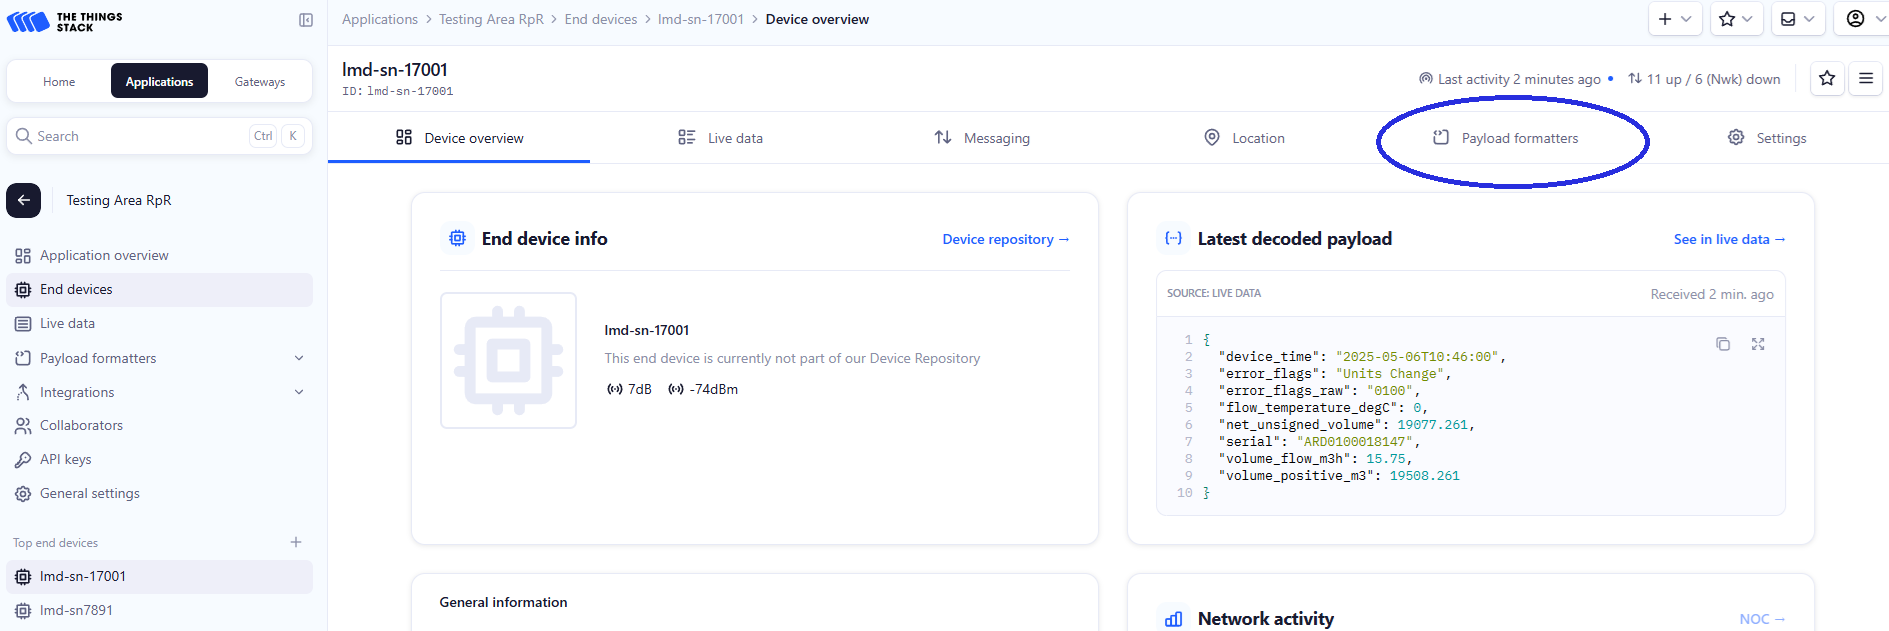This screenshot has height=631, width=1889.
Task: Expand Integrations in the sidebar
Action: (x=299, y=392)
